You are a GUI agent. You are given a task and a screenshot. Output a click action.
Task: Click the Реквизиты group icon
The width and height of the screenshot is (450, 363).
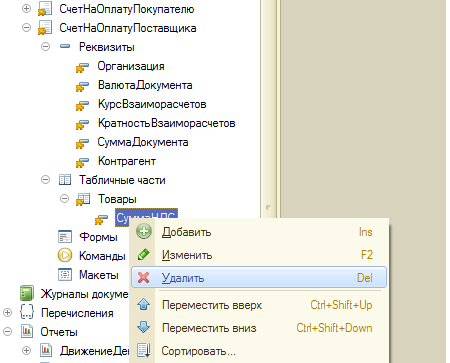coord(65,47)
